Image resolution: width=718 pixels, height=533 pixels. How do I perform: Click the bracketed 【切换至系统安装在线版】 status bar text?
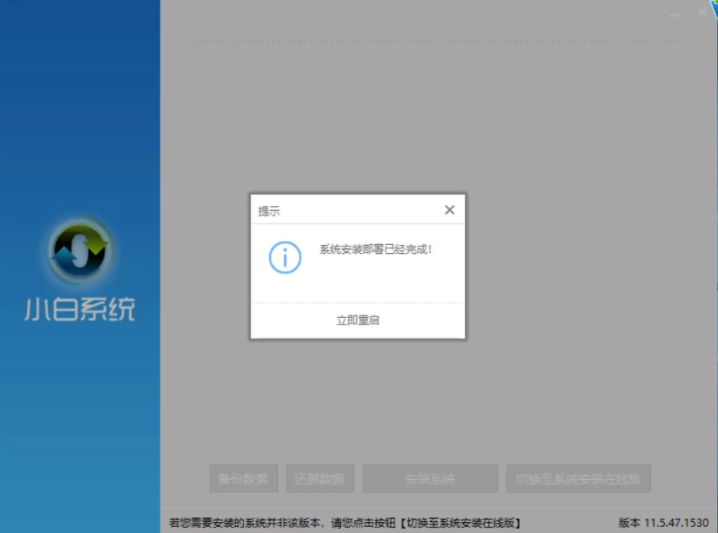point(461,522)
